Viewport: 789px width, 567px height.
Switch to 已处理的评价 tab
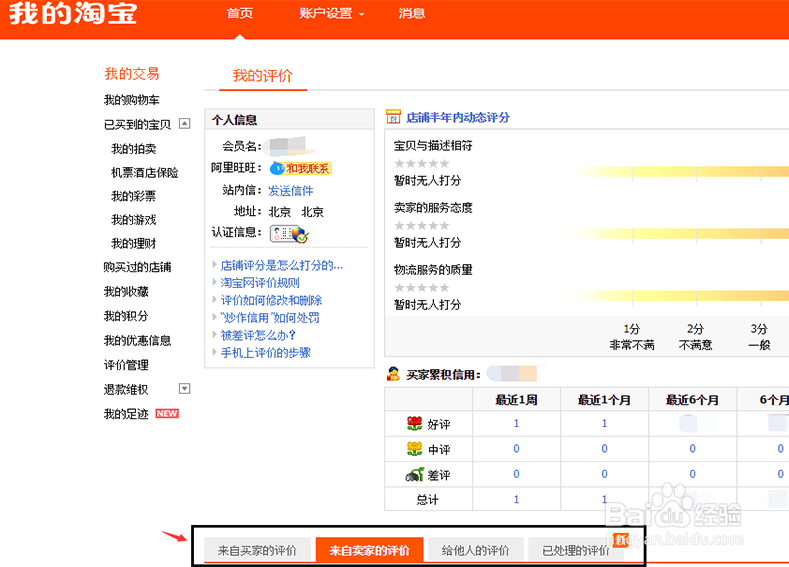(x=576, y=550)
